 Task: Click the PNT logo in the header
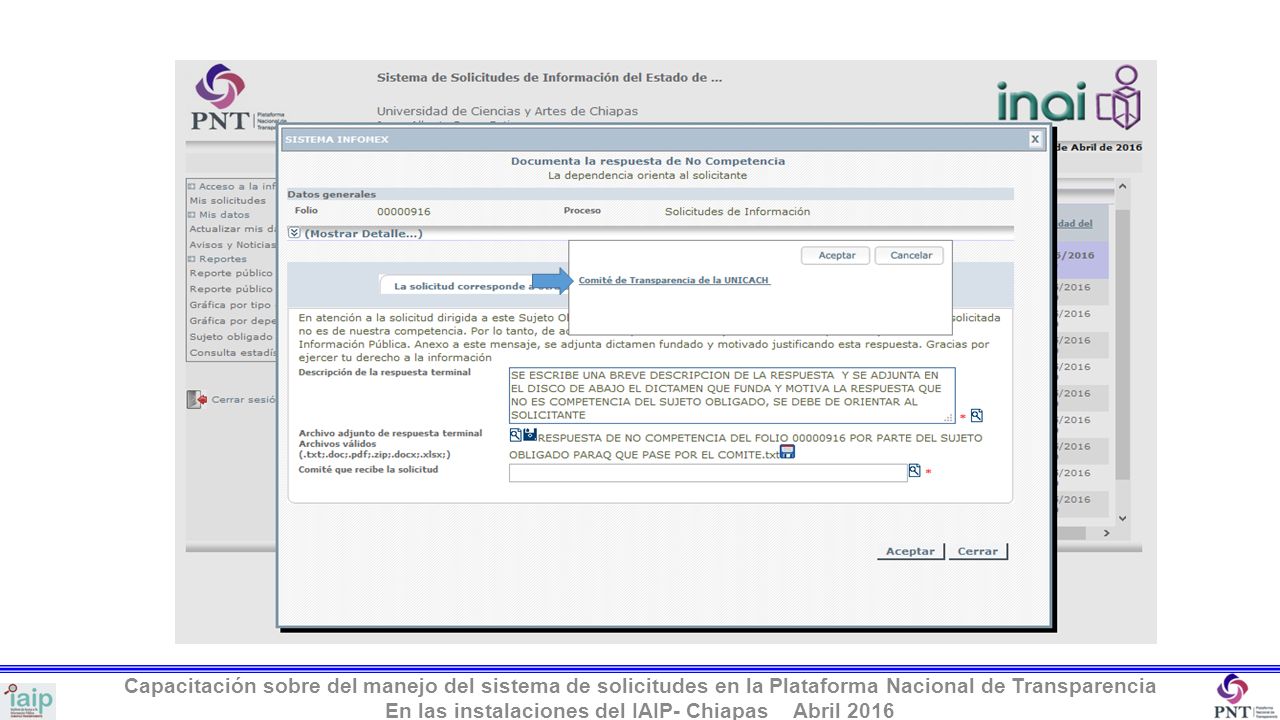point(240,97)
